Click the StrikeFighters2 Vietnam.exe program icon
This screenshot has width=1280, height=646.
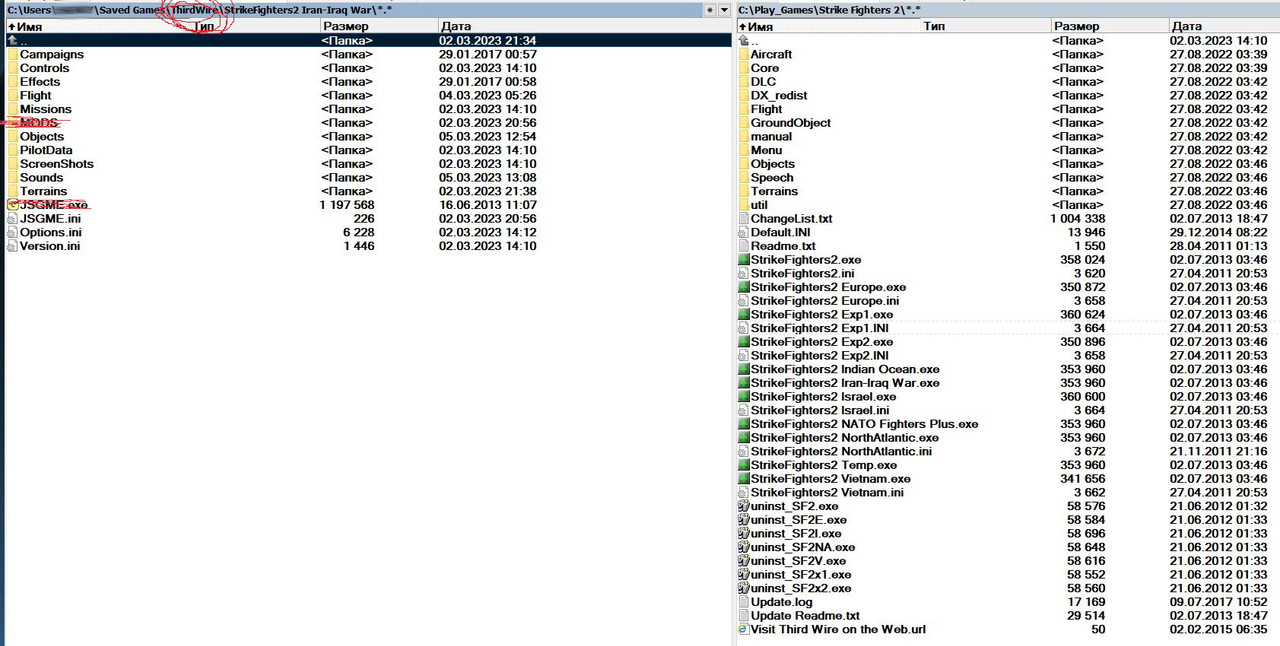[x=743, y=479]
